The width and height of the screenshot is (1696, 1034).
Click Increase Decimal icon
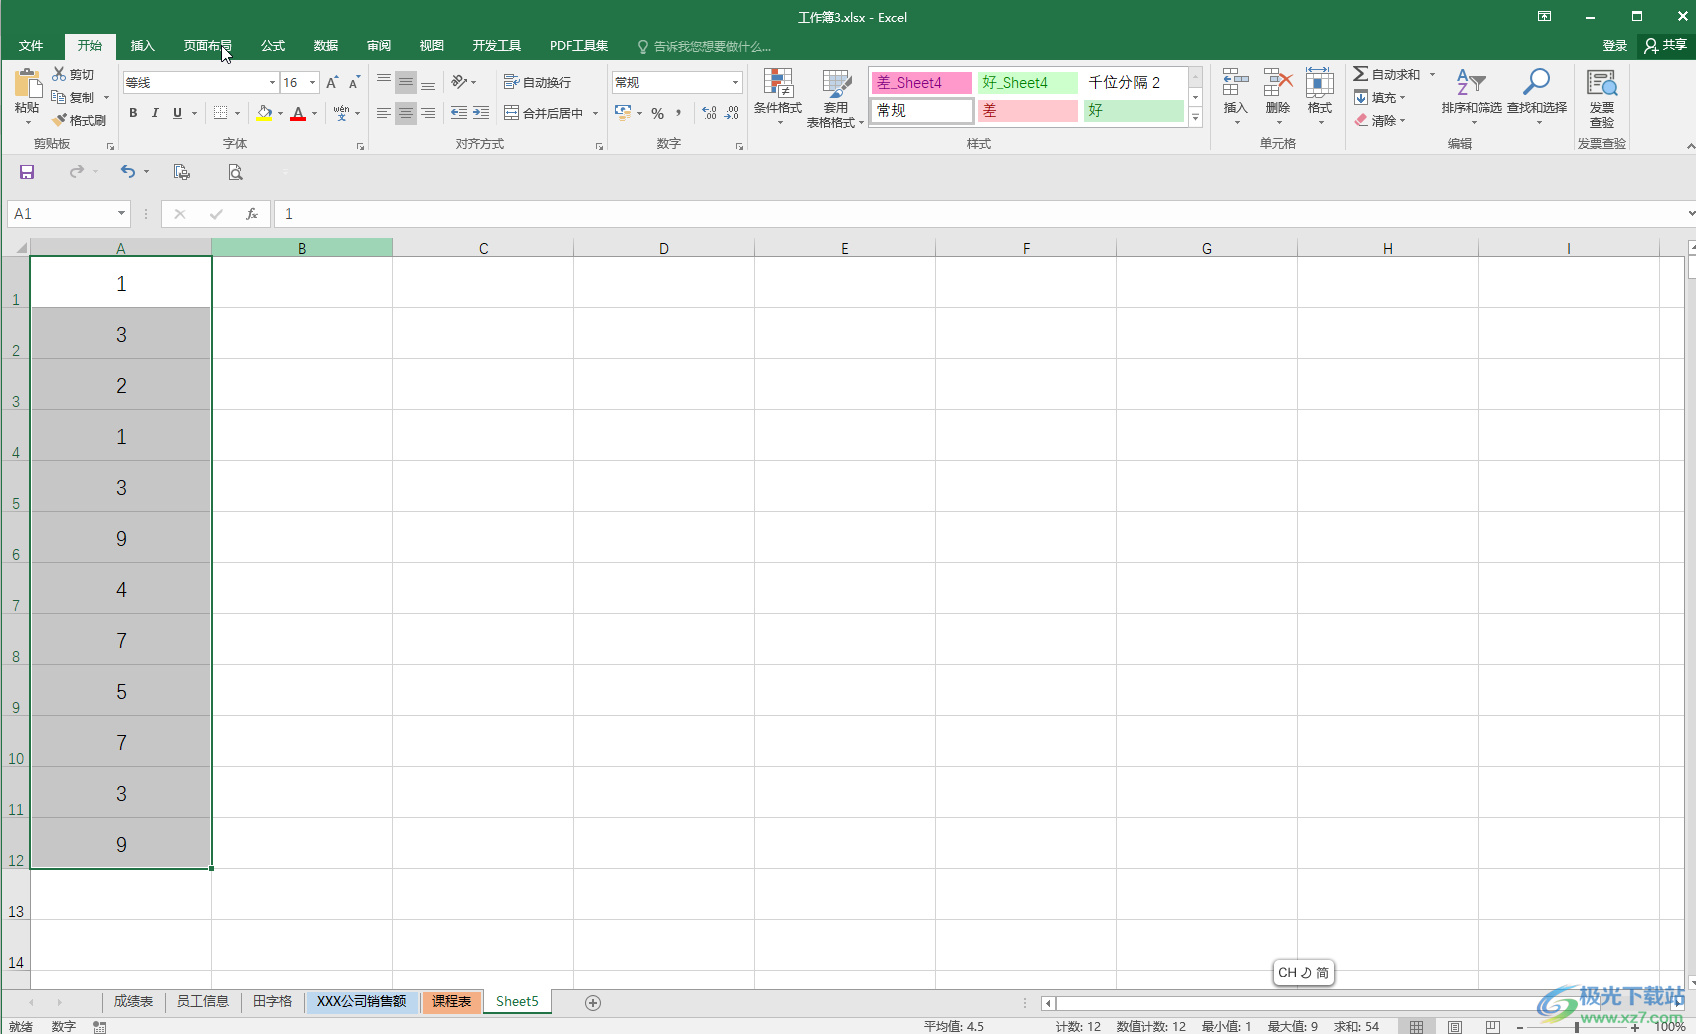[709, 113]
